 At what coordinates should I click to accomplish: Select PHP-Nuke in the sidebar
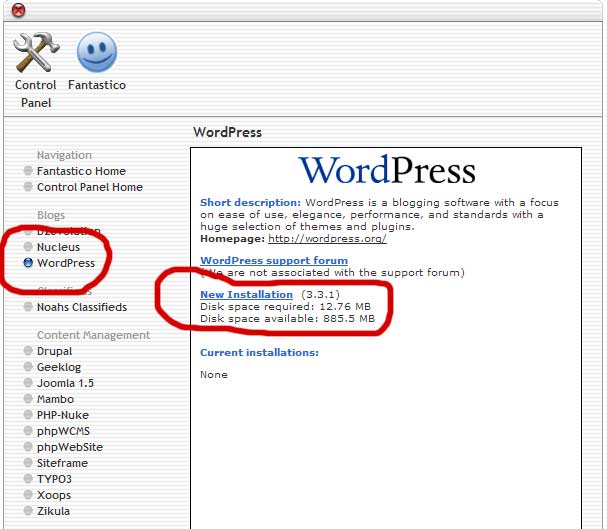tap(63, 415)
